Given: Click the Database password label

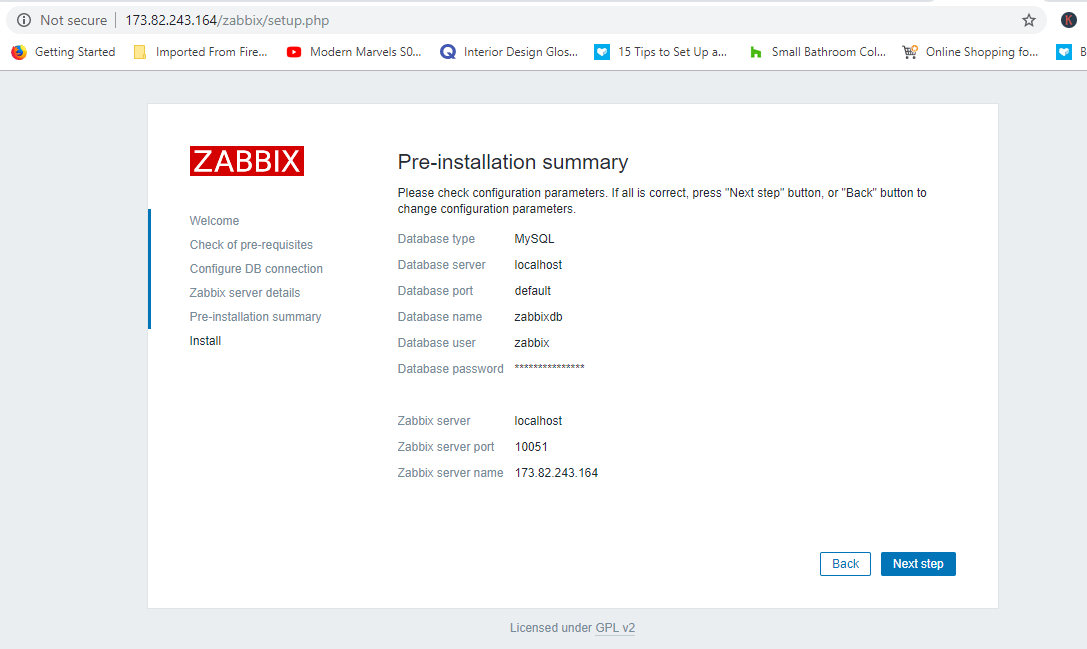Looking at the screenshot, I should tap(451, 369).
